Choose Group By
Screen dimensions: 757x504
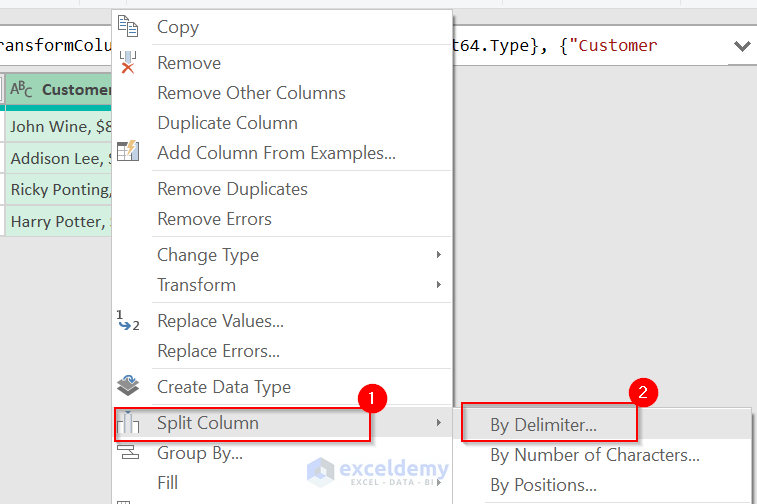[x=200, y=453]
